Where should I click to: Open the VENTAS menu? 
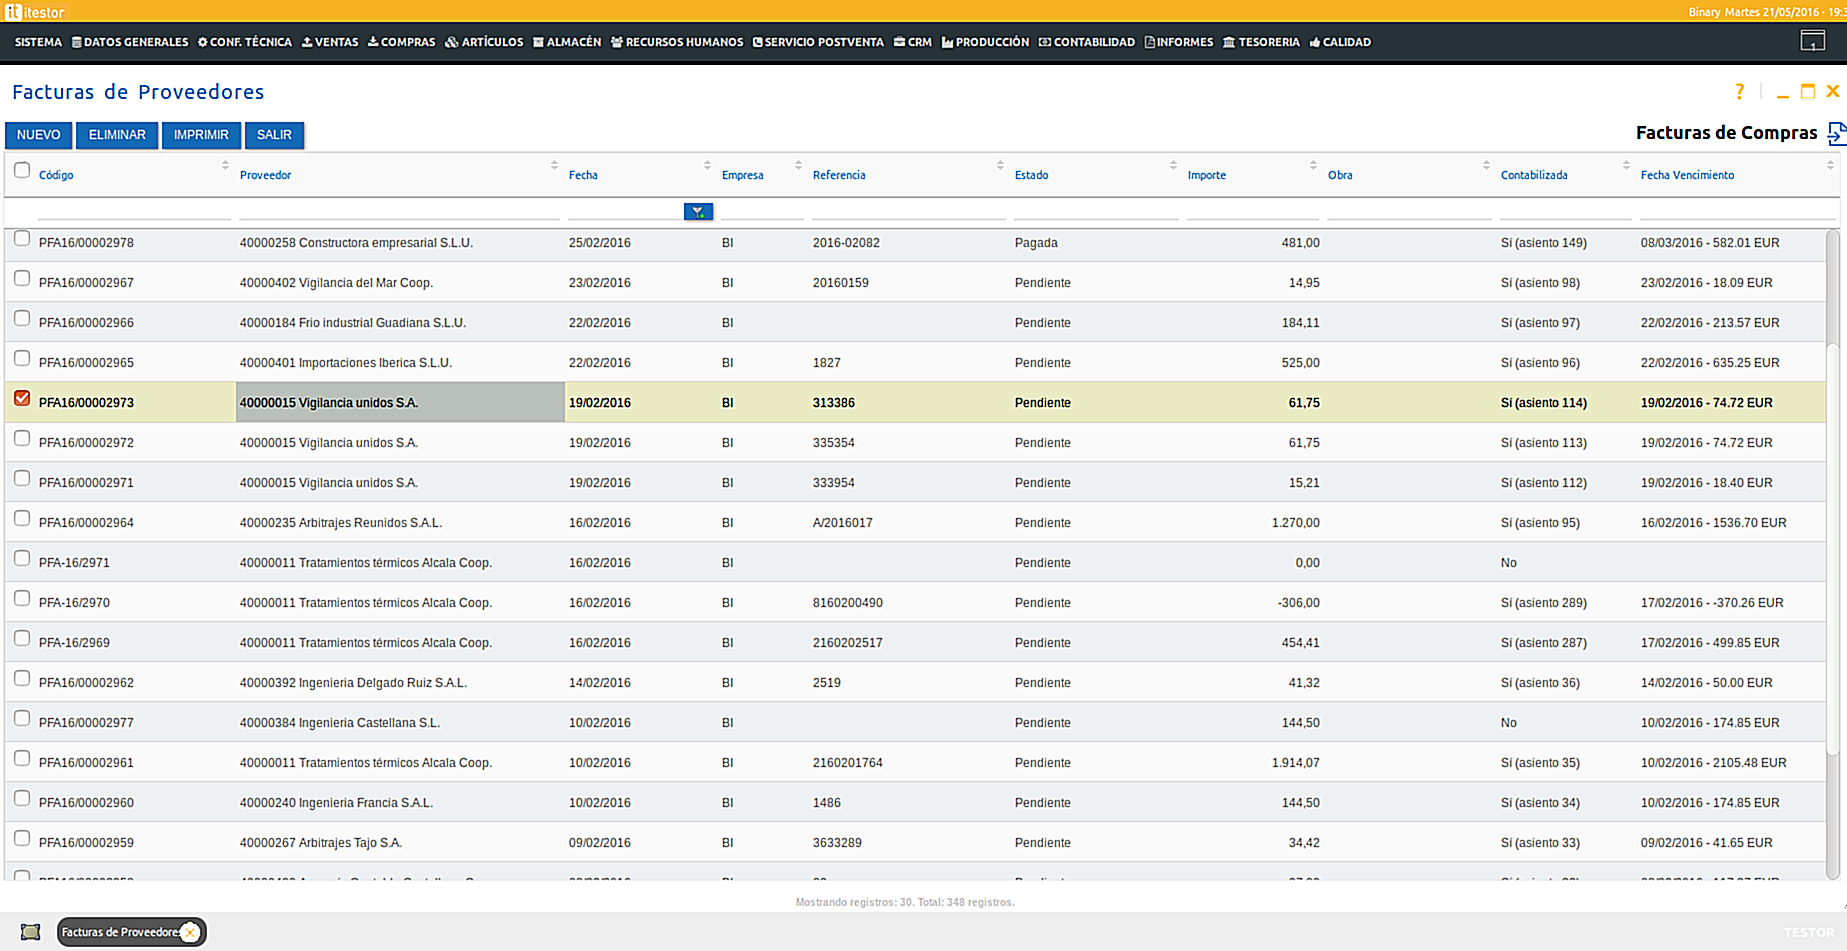point(330,42)
